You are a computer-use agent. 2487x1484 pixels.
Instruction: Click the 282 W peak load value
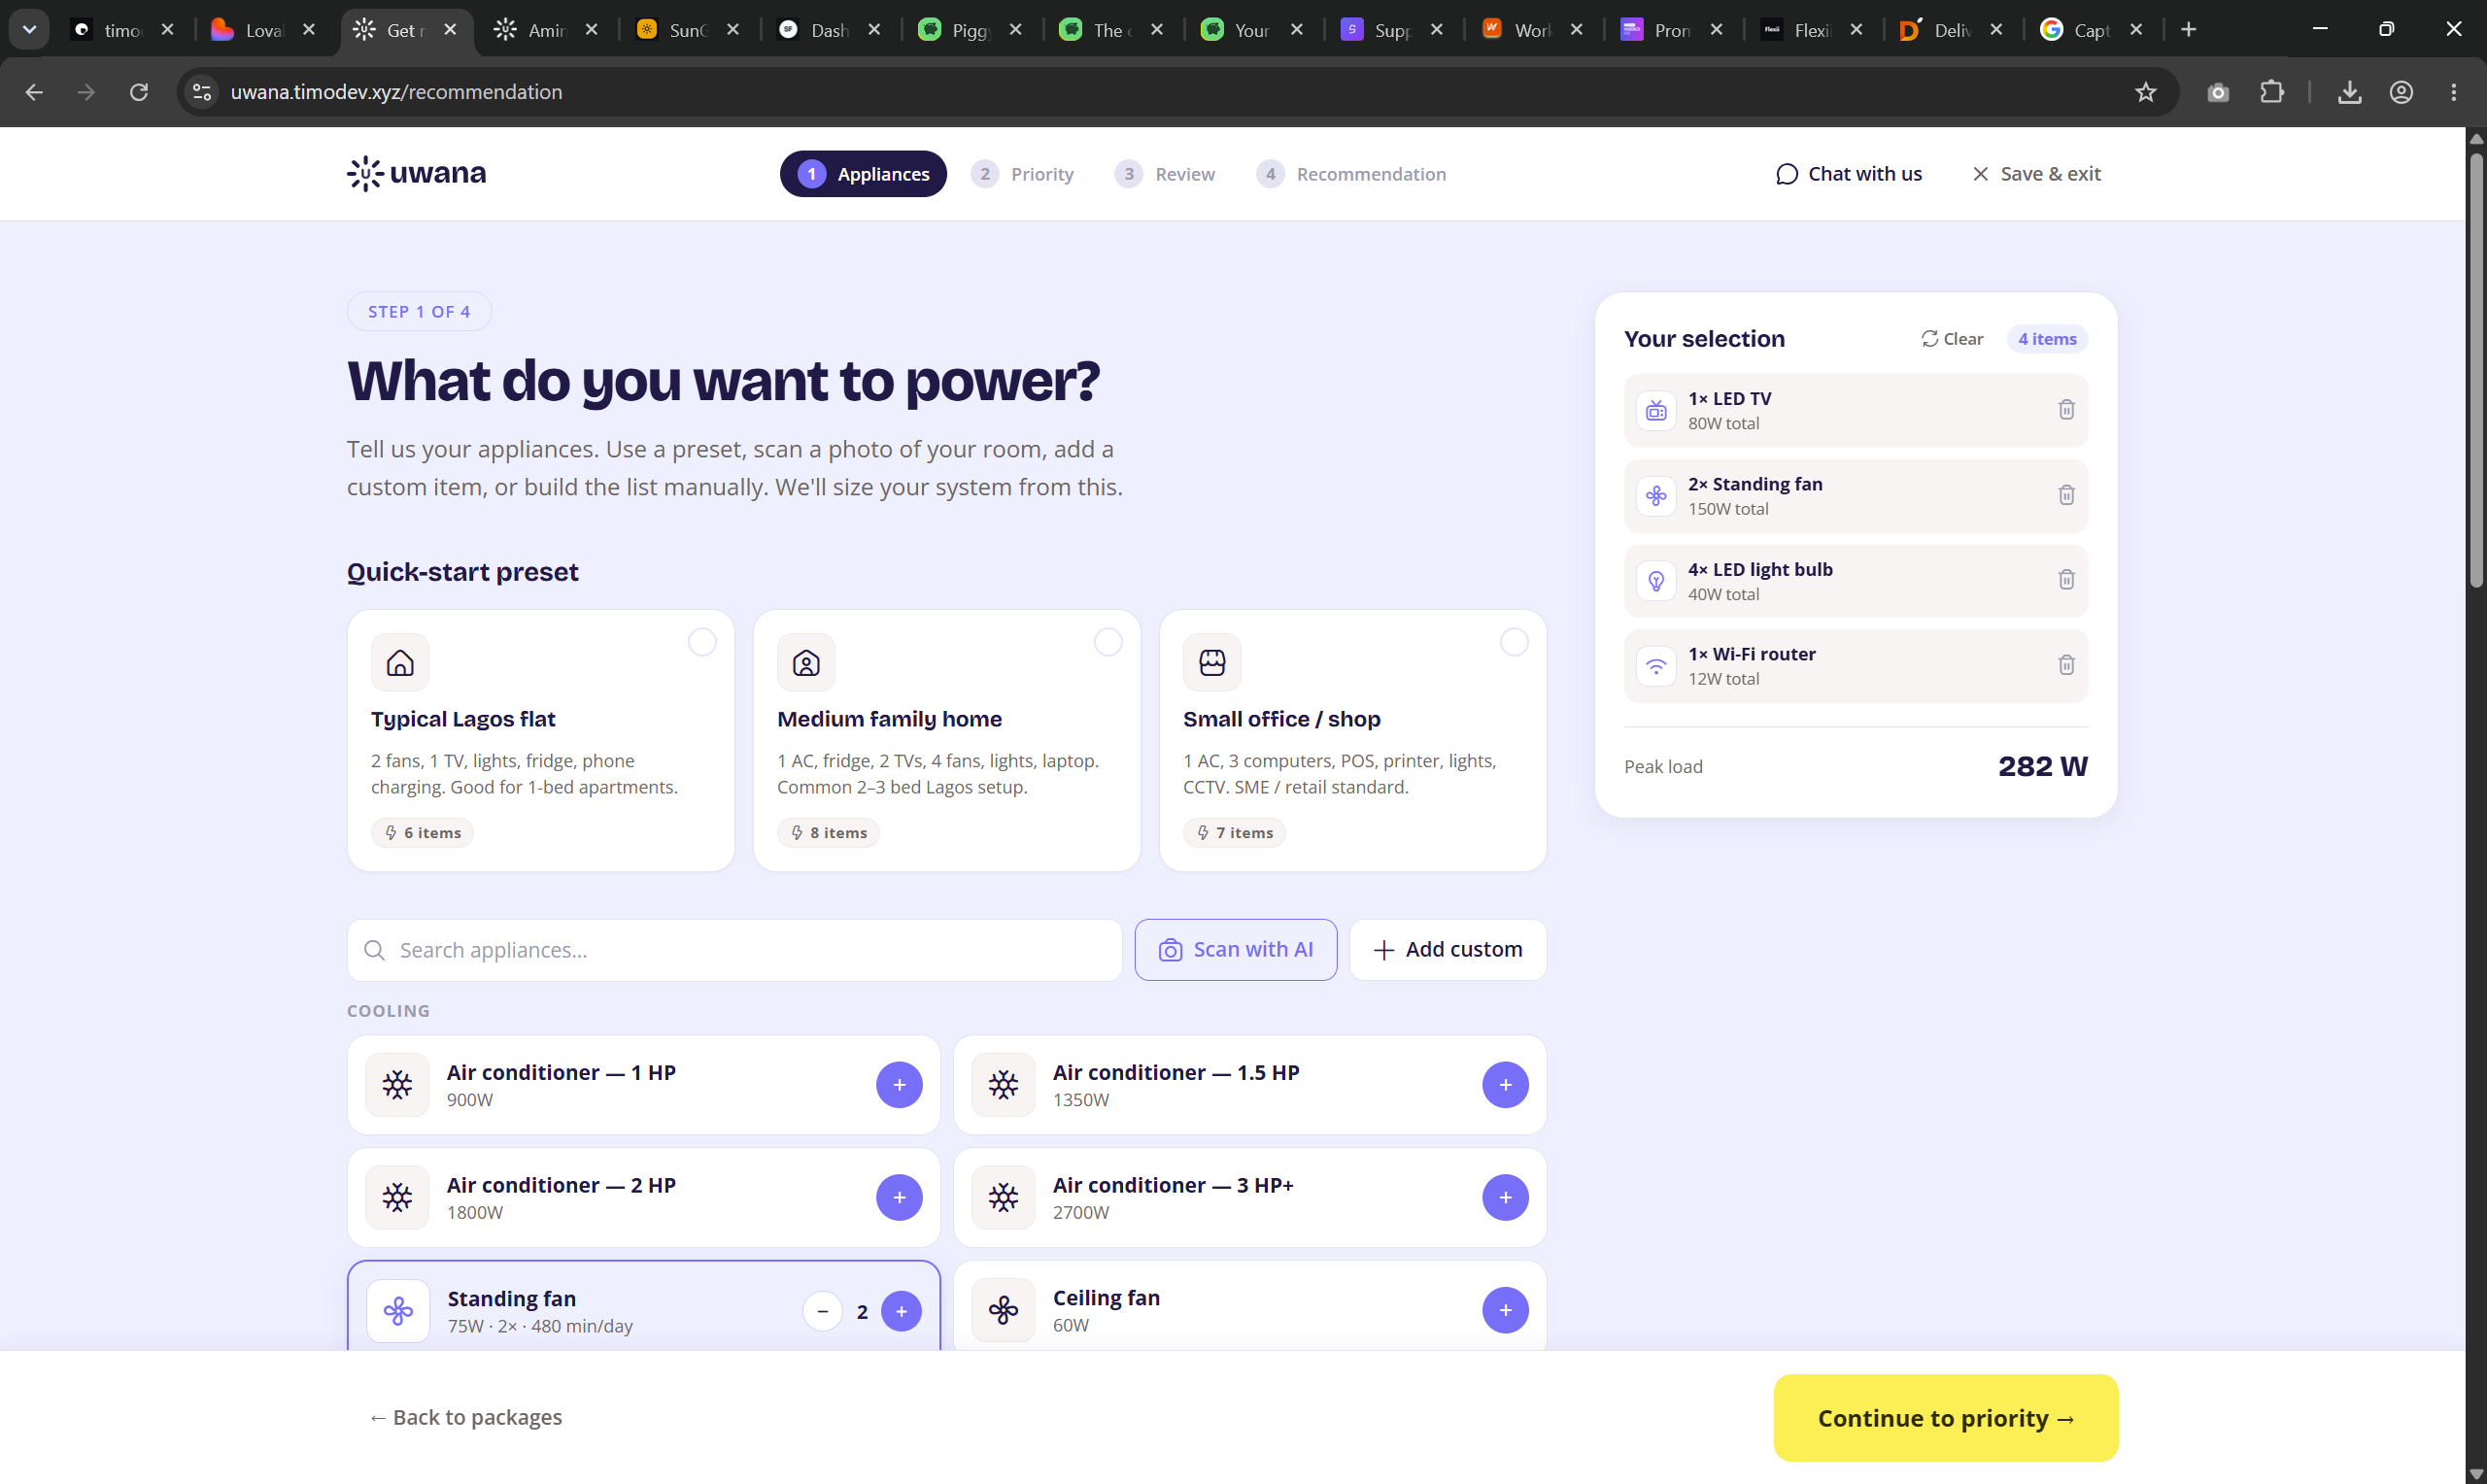[x=2042, y=767]
